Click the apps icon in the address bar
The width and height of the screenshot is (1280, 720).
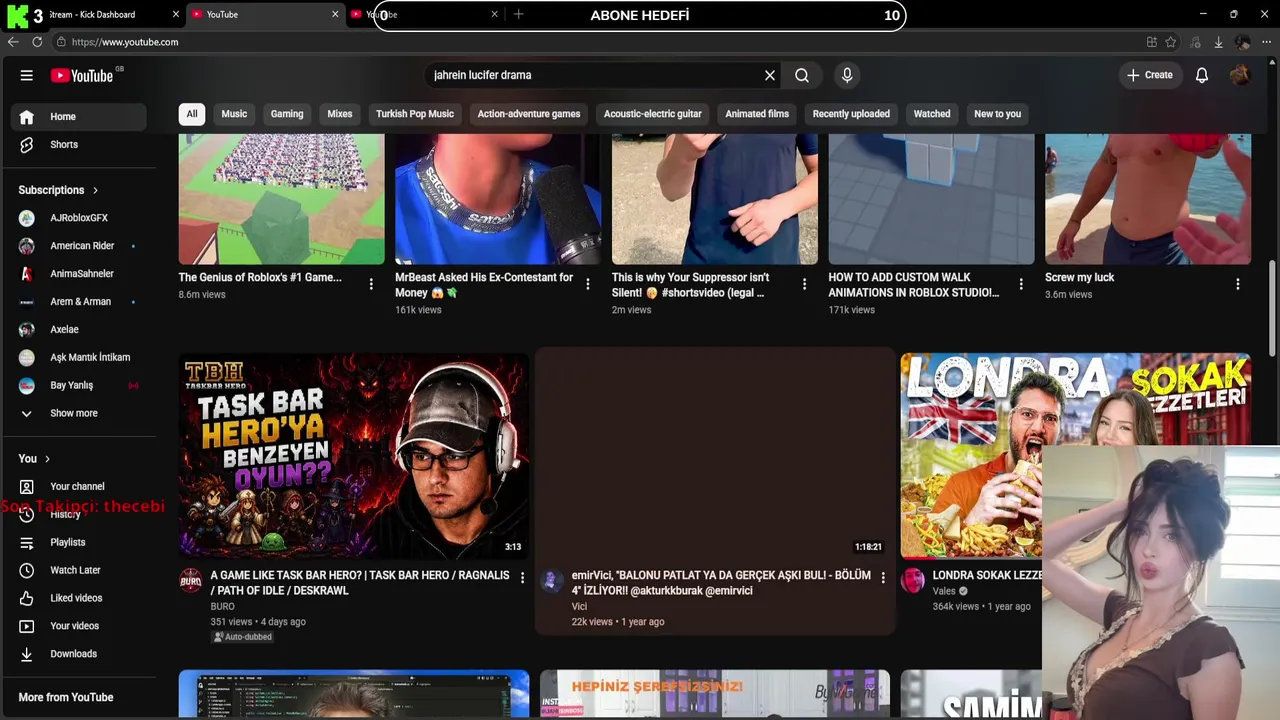1152,42
